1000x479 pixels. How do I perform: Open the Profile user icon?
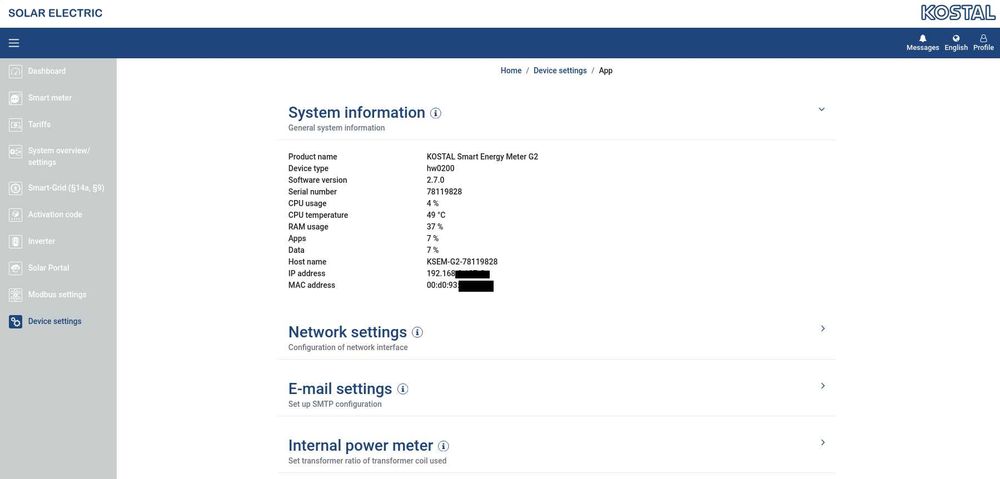[x=983, y=38]
